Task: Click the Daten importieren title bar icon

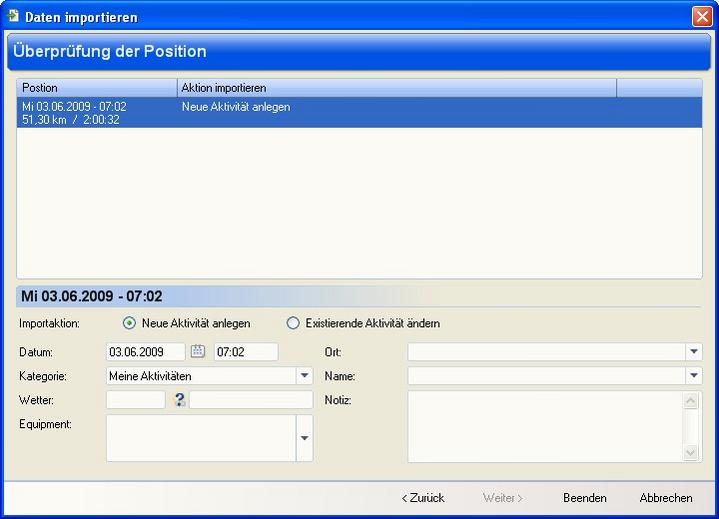Action: click(x=13, y=16)
